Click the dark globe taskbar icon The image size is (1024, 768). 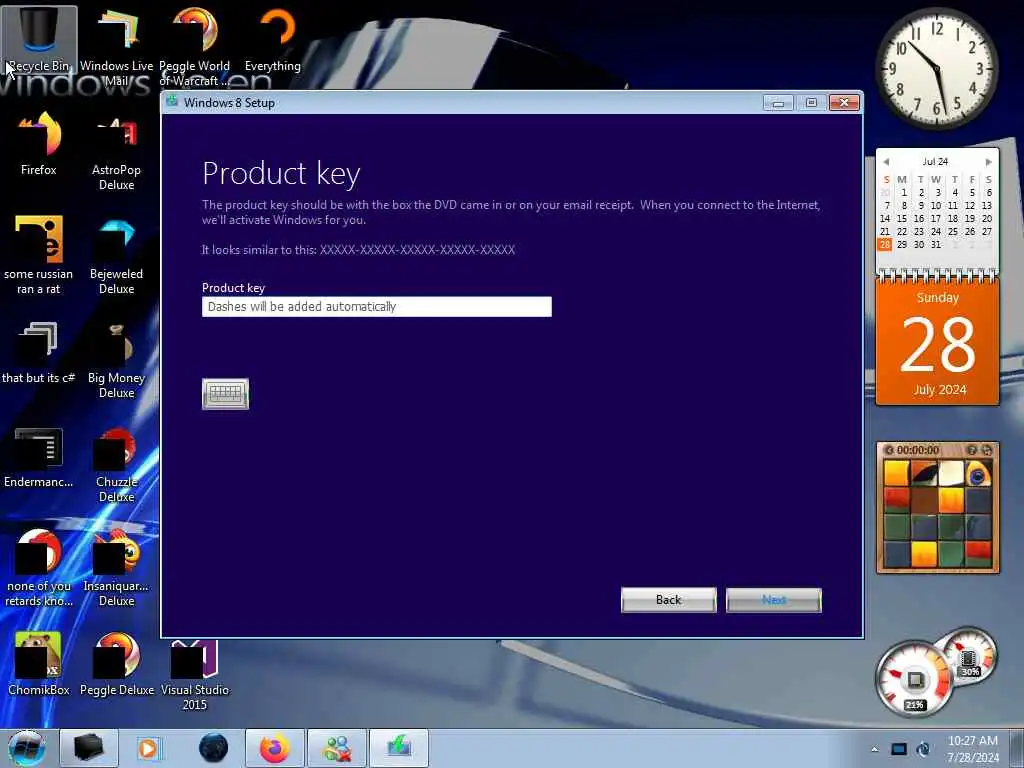(x=214, y=748)
